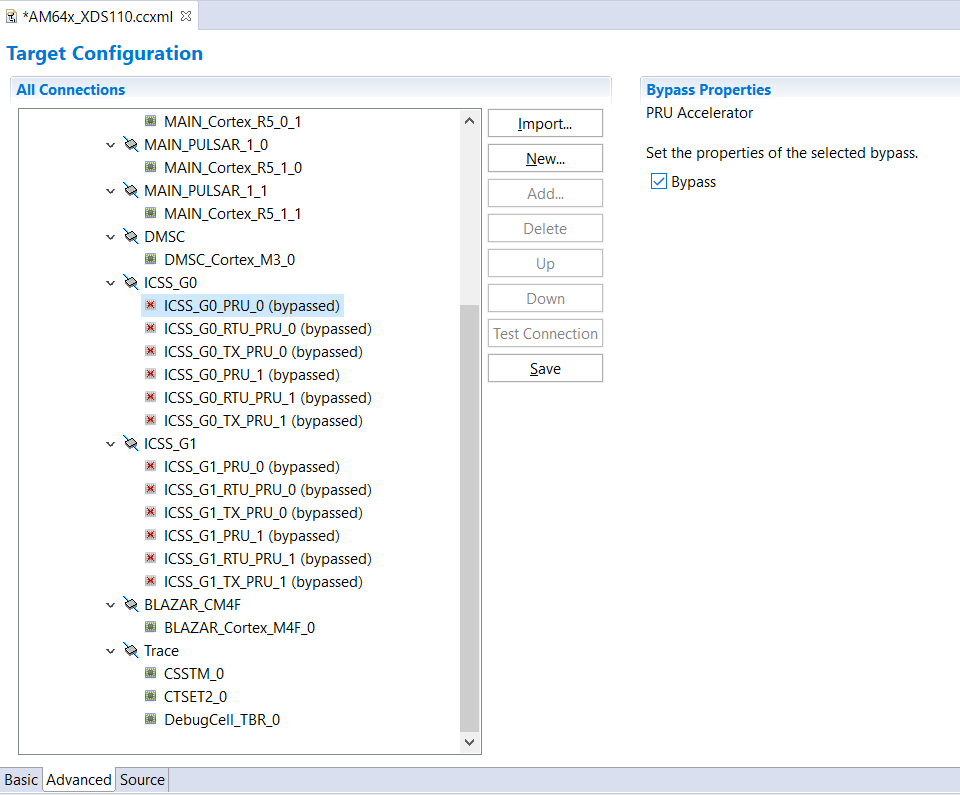
Task: Uncheck the Bypass checkbox
Action: tap(658, 182)
